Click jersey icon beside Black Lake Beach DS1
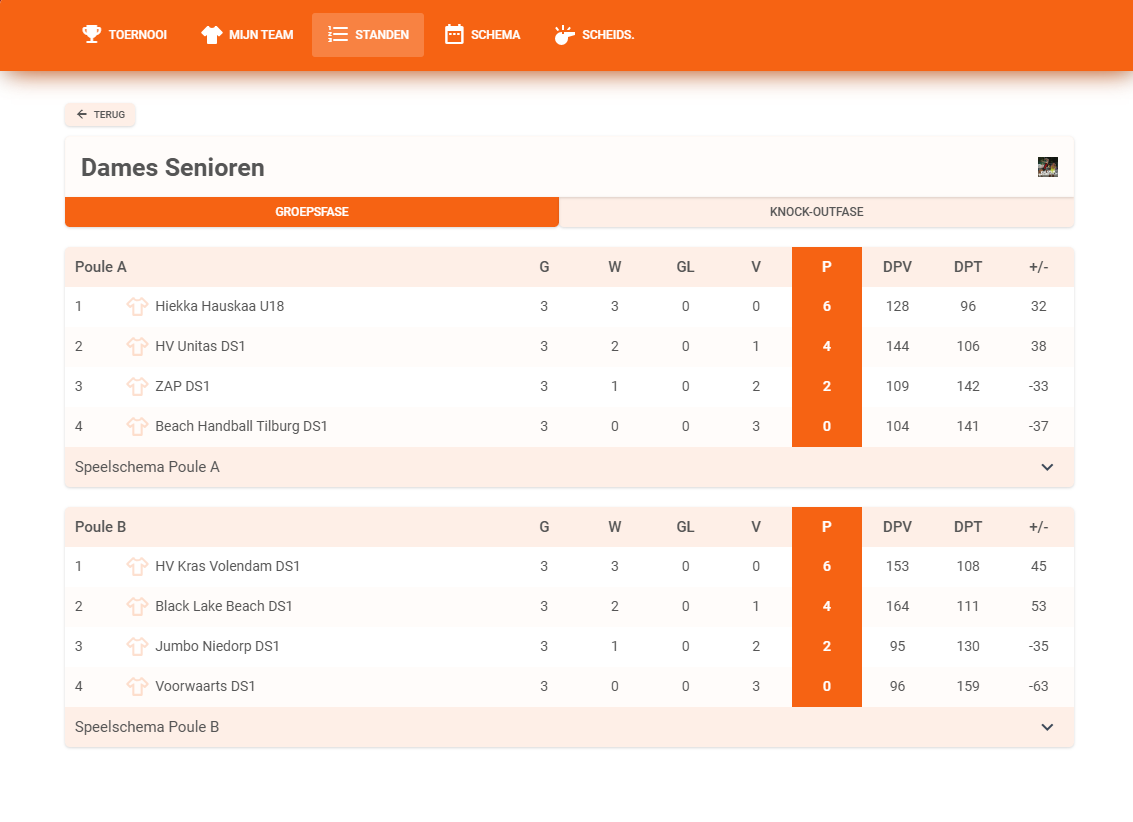Viewport: 1133px width, 822px height. point(137,606)
